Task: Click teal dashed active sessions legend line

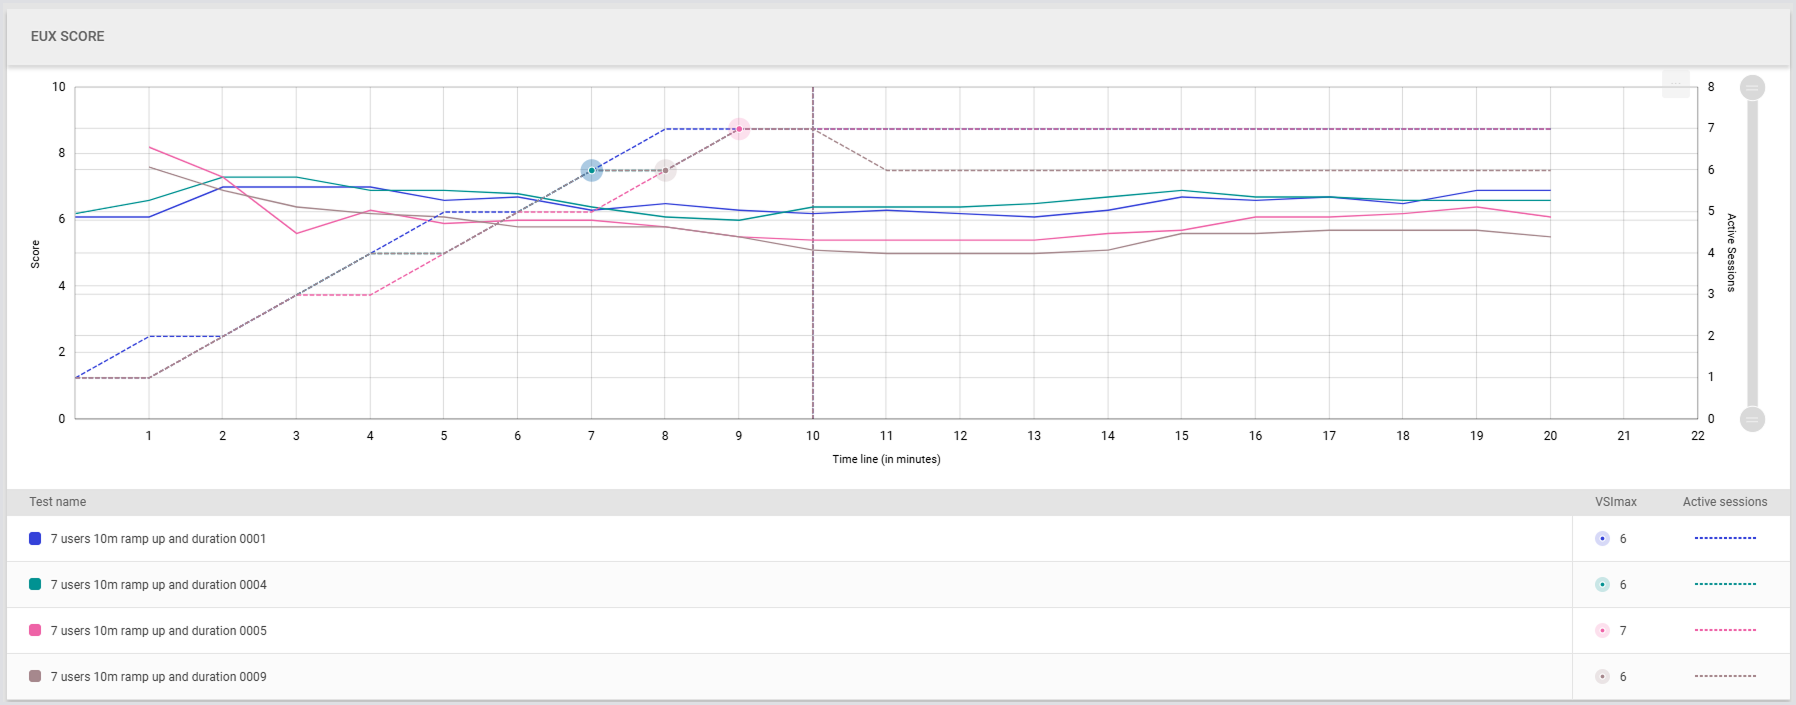Action: (1725, 585)
